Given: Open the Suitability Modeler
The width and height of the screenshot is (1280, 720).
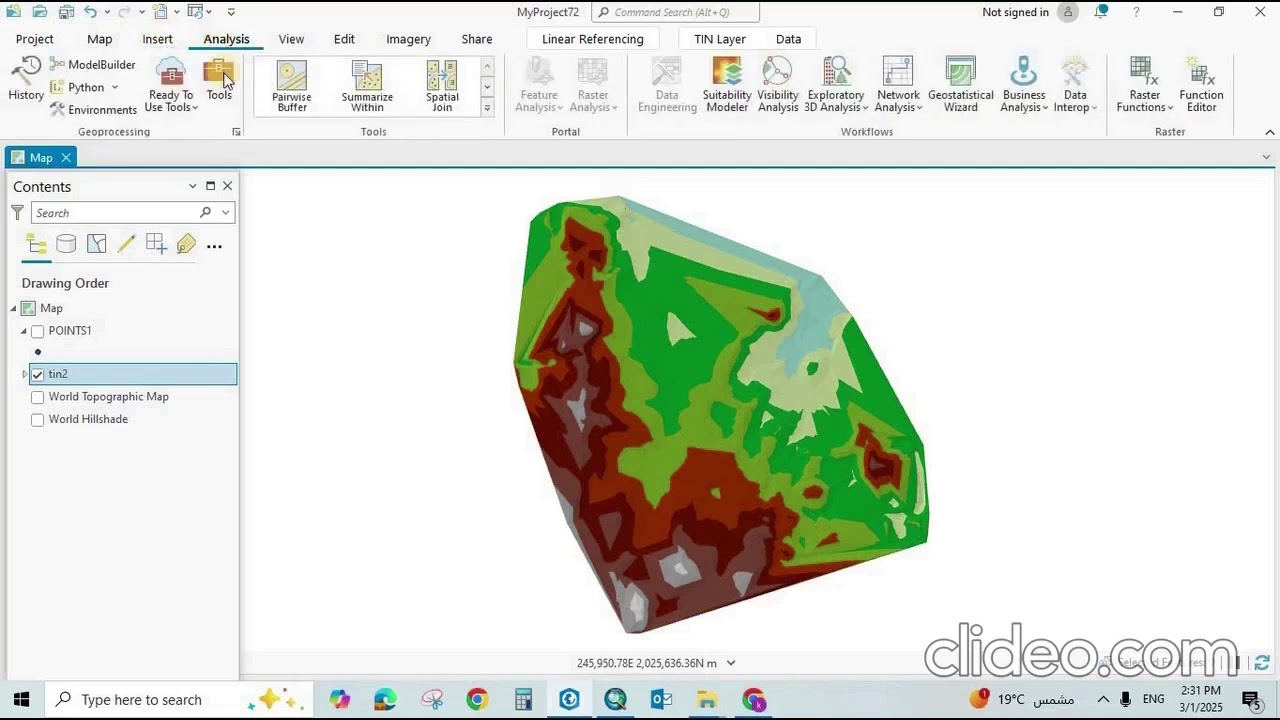Looking at the screenshot, I should pos(727,84).
